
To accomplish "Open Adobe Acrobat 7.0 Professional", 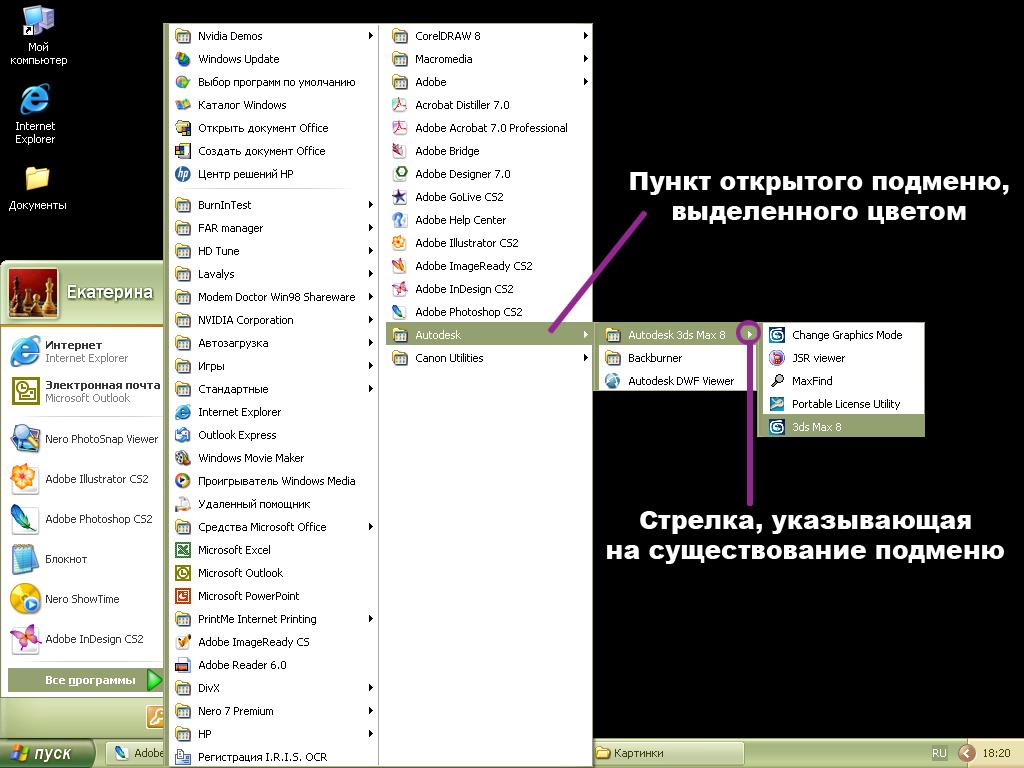I will point(491,128).
